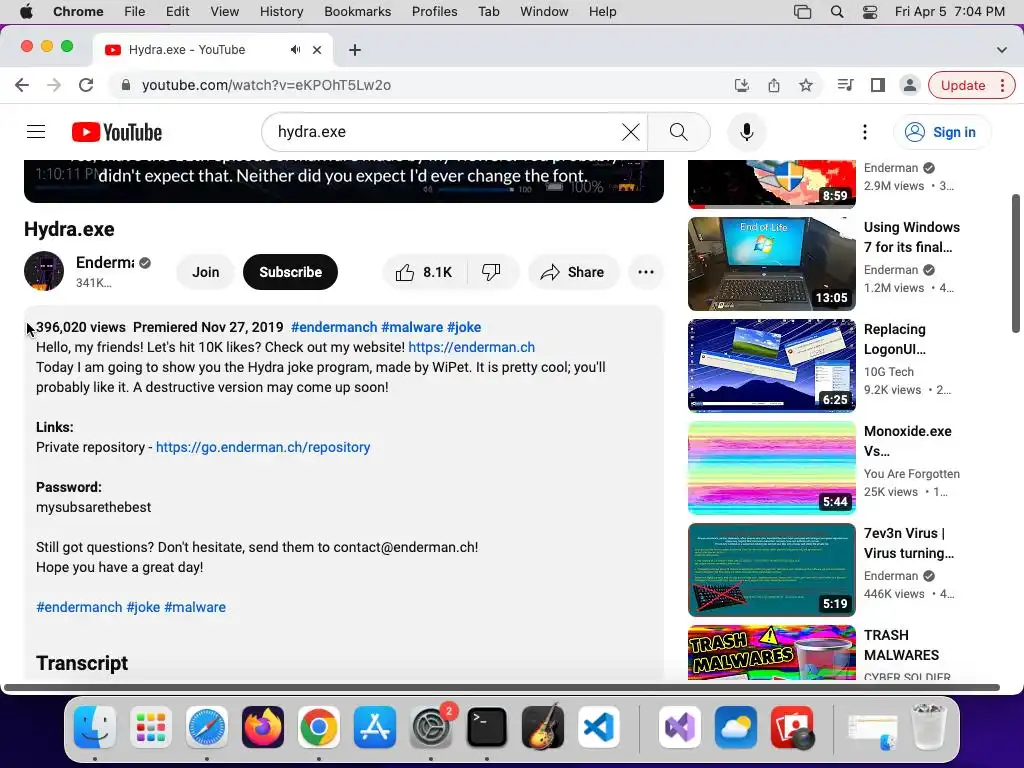This screenshot has height=768, width=1024.
Task: Open the History menu
Action: (x=281, y=12)
